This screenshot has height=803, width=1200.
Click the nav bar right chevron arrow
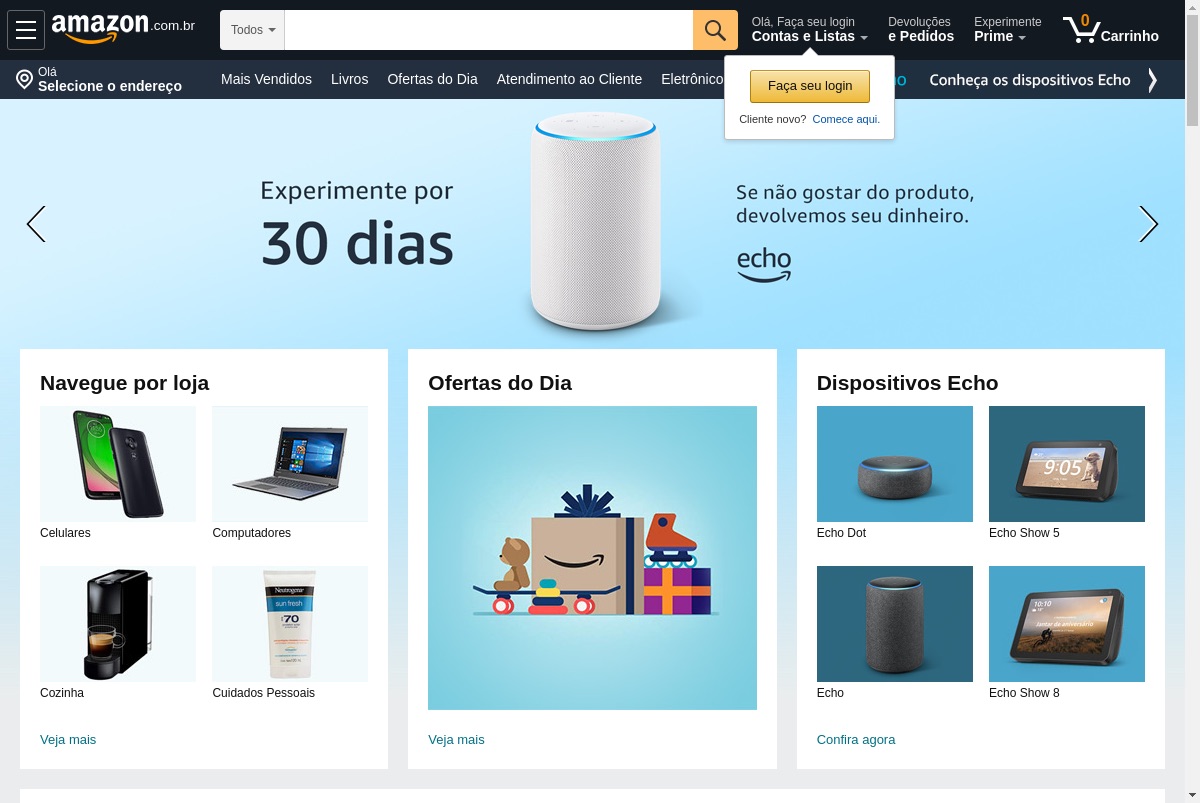coord(1152,80)
